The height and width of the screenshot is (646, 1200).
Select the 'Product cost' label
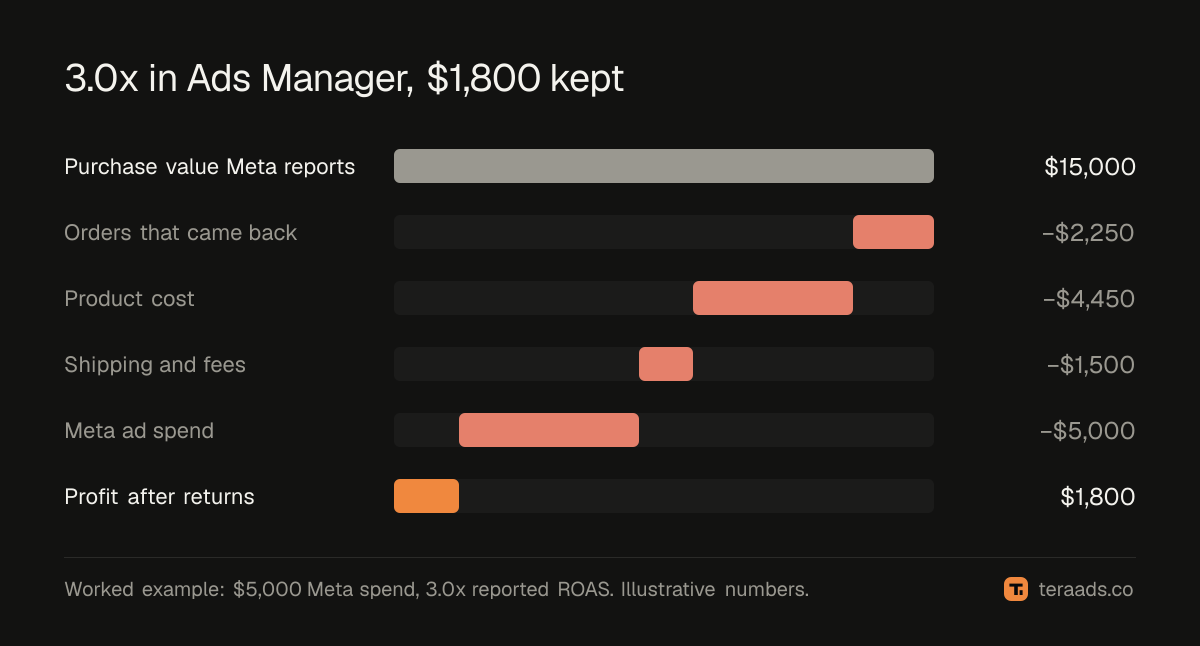(129, 299)
